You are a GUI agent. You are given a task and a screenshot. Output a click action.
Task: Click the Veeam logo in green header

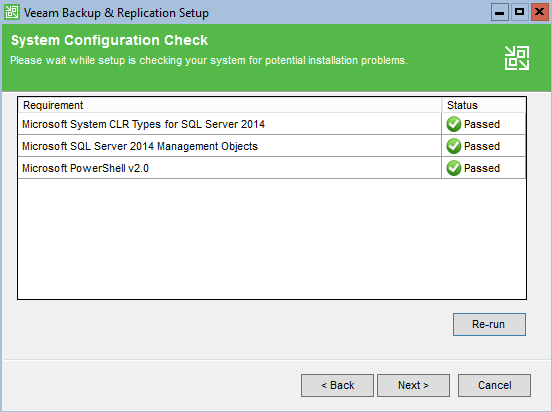pyautogui.click(x=516, y=58)
